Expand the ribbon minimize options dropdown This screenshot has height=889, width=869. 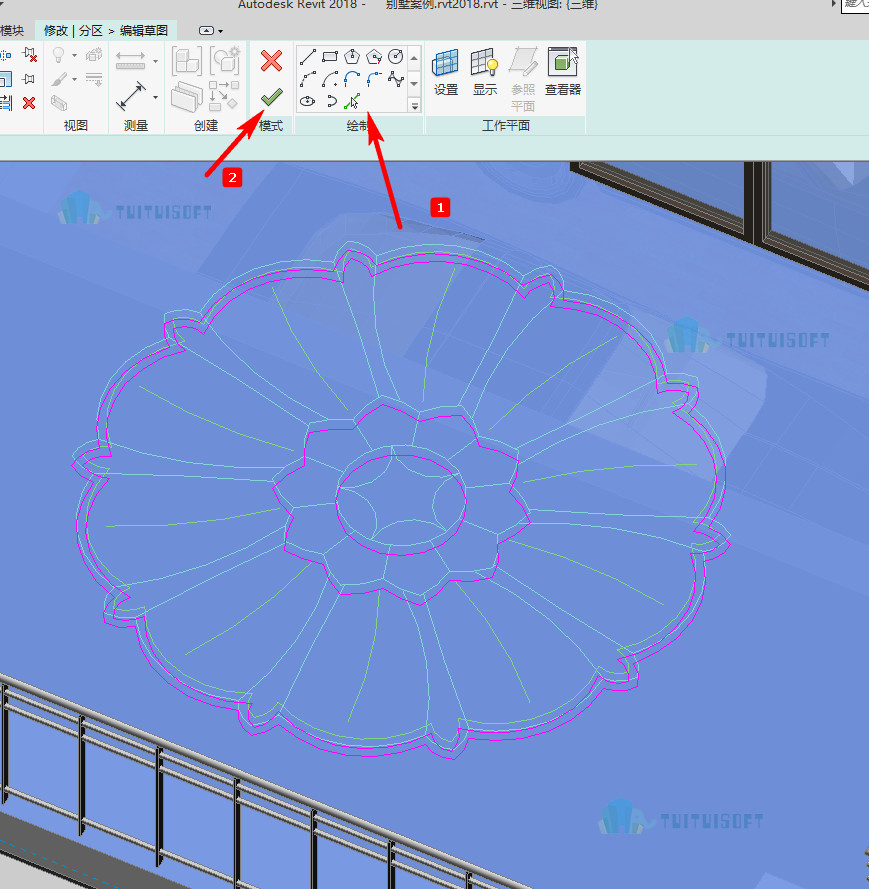point(221,31)
